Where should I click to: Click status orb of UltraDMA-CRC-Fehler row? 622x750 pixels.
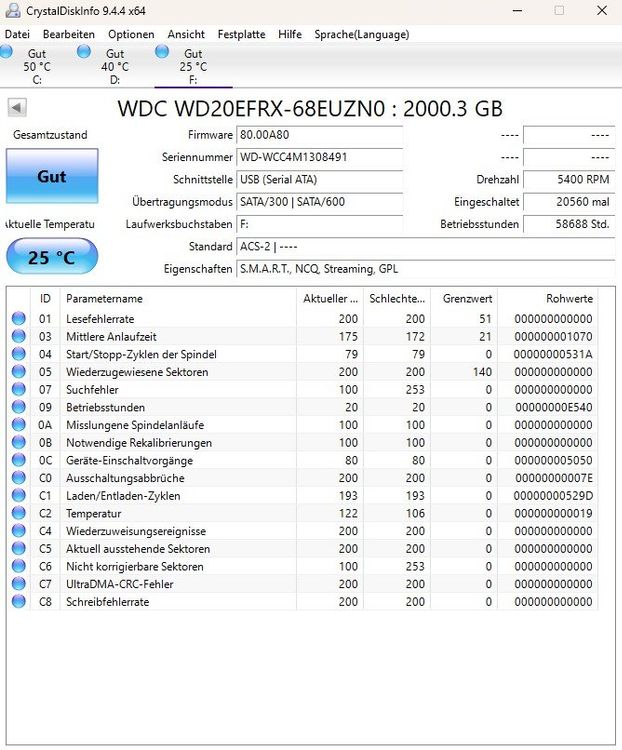point(19,584)
